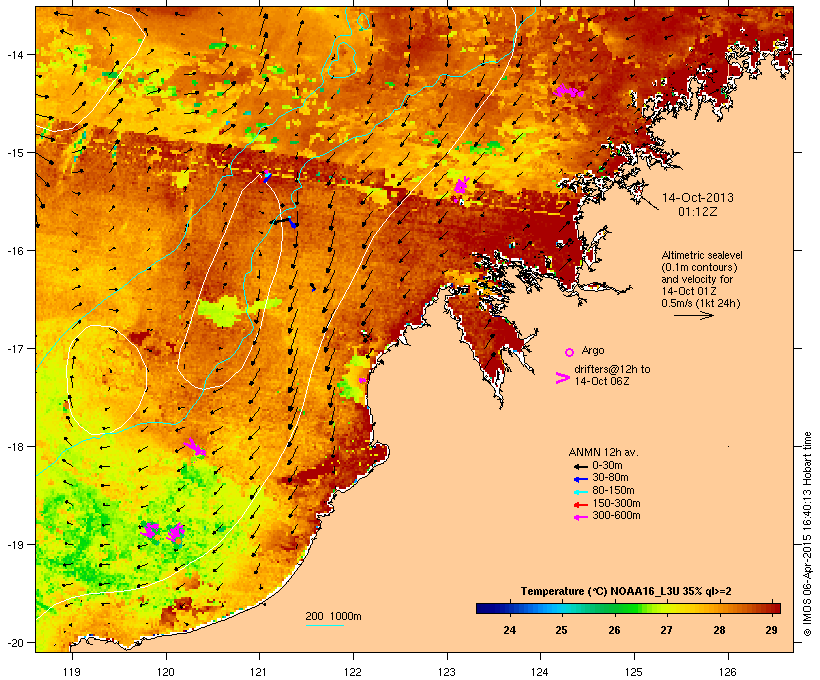Click the colorbar value 25
This screenshot has width=820, height=680.
(561, 630)
